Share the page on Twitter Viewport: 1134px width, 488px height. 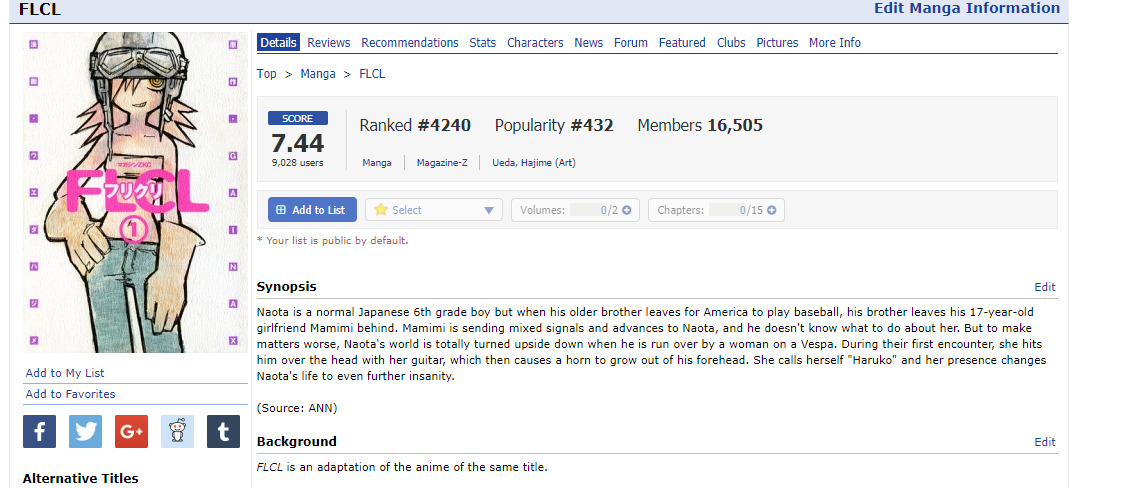(85, 432)
